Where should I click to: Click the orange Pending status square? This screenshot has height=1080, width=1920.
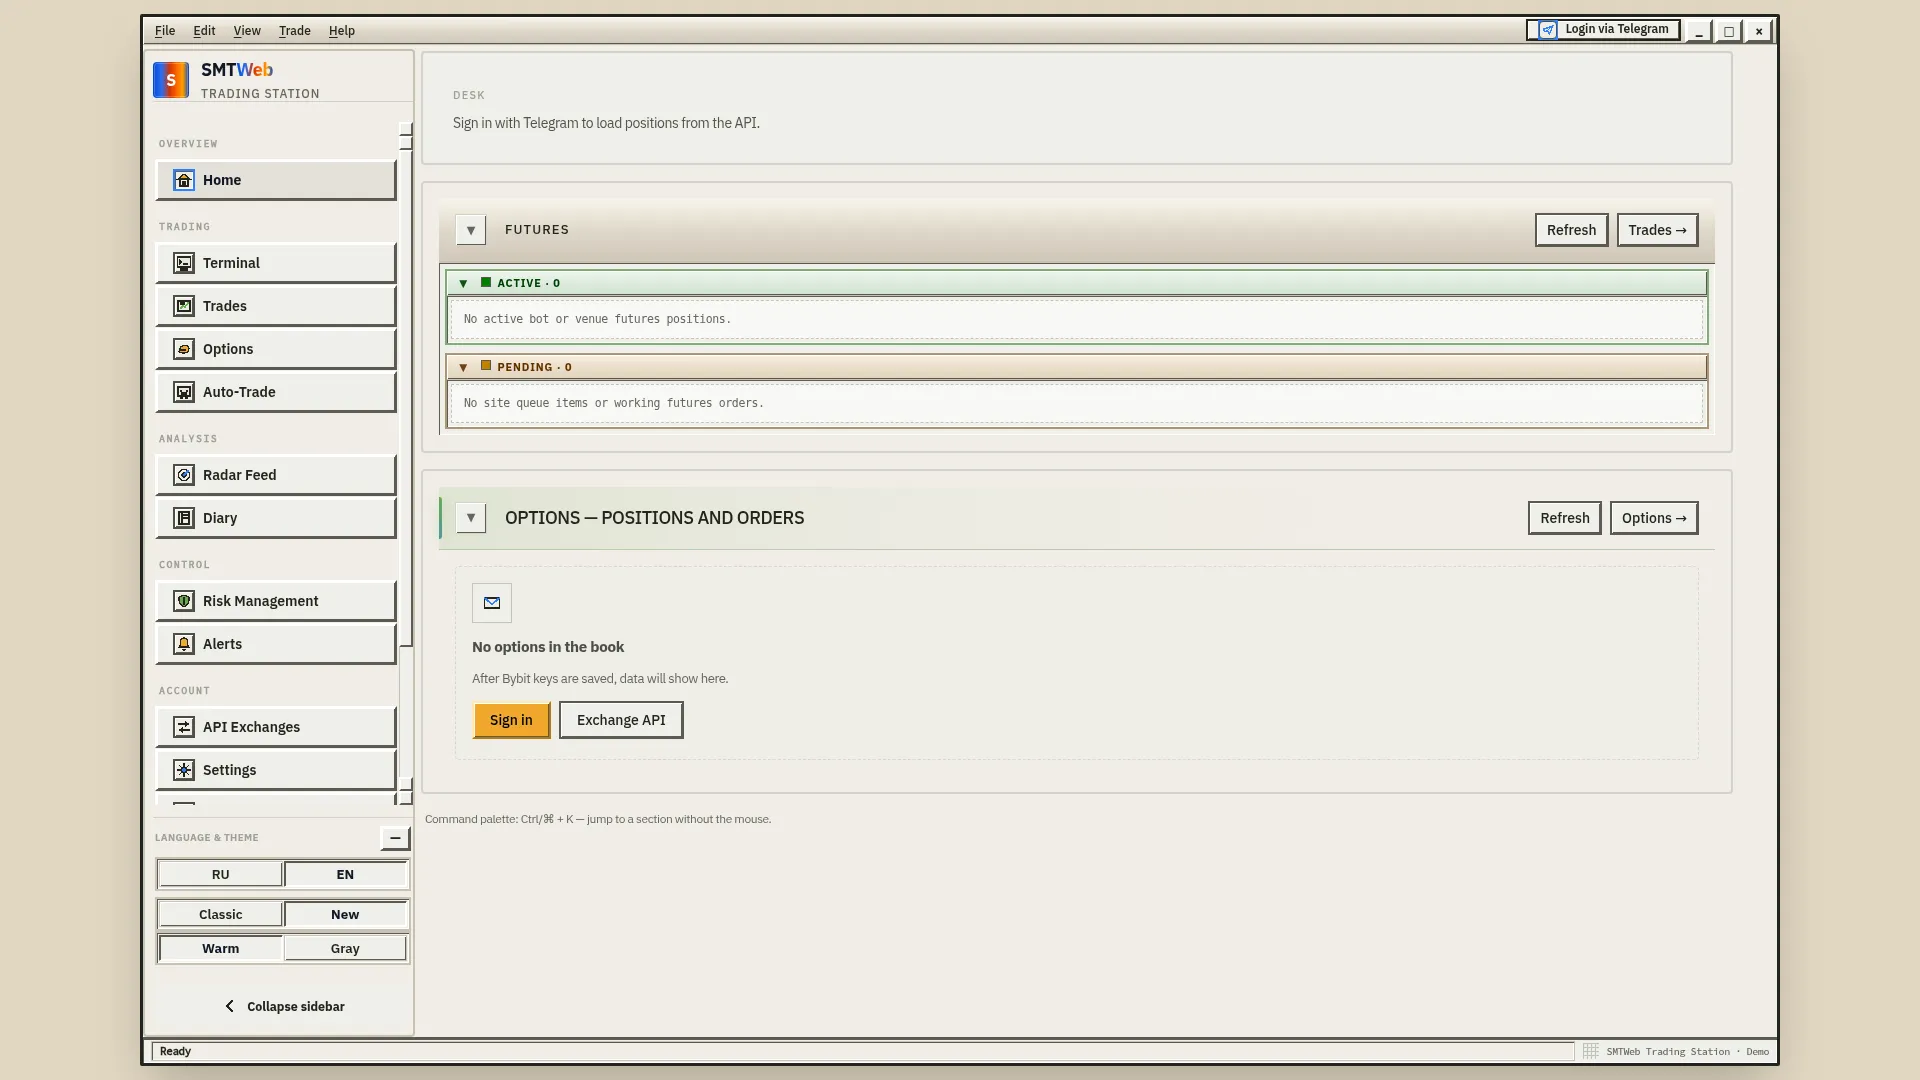point(486,366)
